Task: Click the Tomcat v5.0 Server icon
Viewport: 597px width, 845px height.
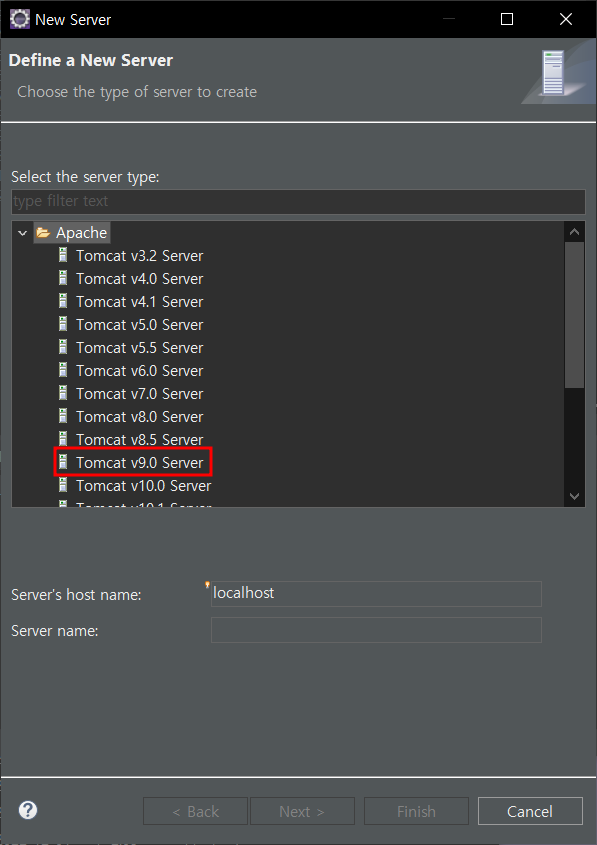Action: point(63,324)
